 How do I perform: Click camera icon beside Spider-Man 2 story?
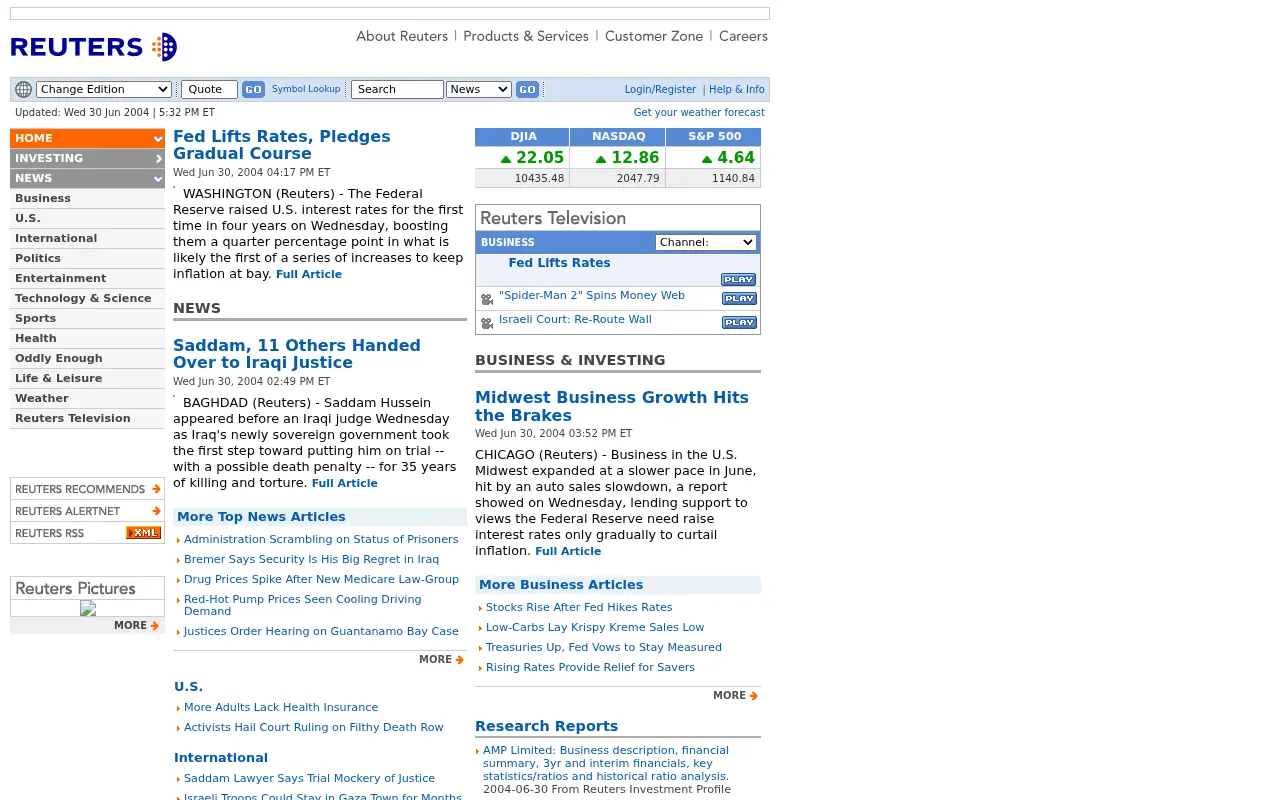click(x=487, y=299)
